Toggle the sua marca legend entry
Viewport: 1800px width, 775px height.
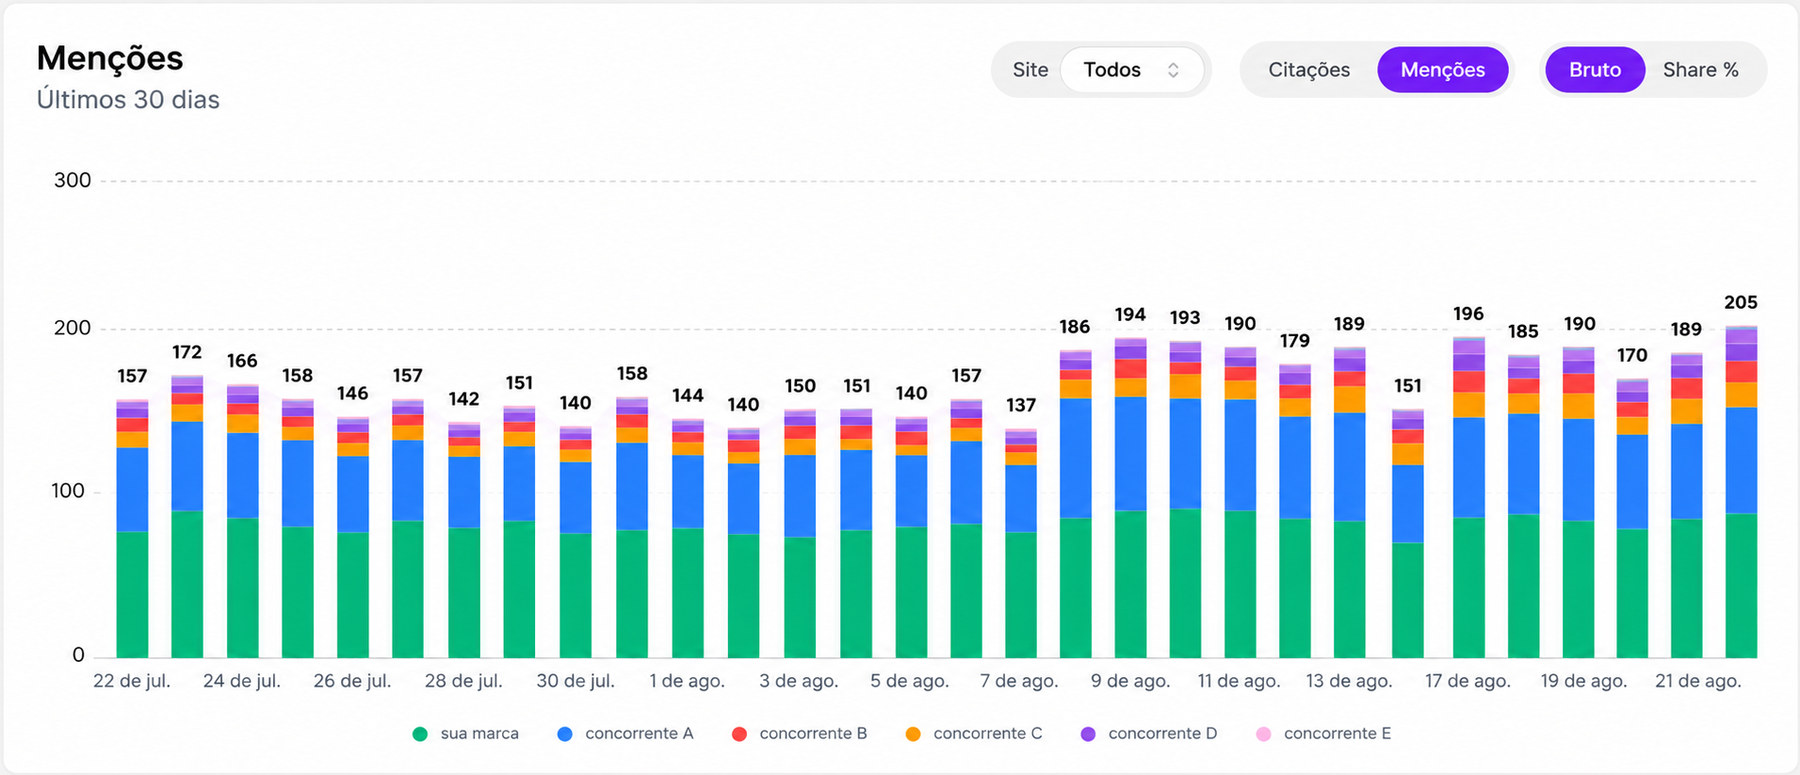[466, 733]
